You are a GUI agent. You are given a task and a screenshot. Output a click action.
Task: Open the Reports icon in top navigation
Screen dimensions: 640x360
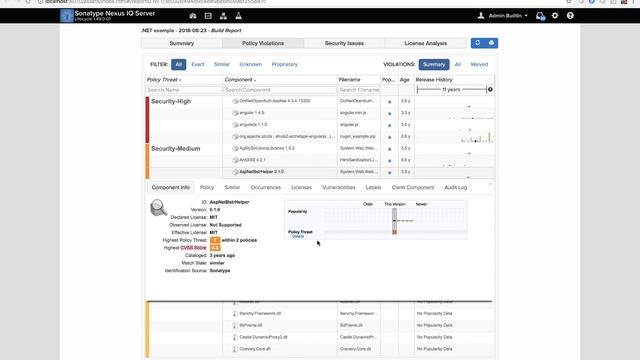pyautogui.click(x=208, y=16)
